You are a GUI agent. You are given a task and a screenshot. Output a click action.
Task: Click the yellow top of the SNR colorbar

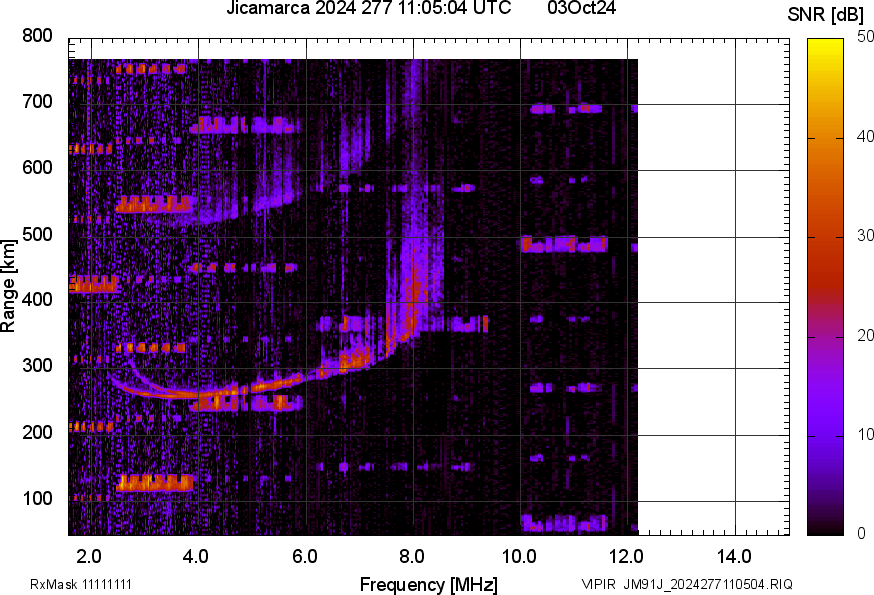click(x=825, y=44)
